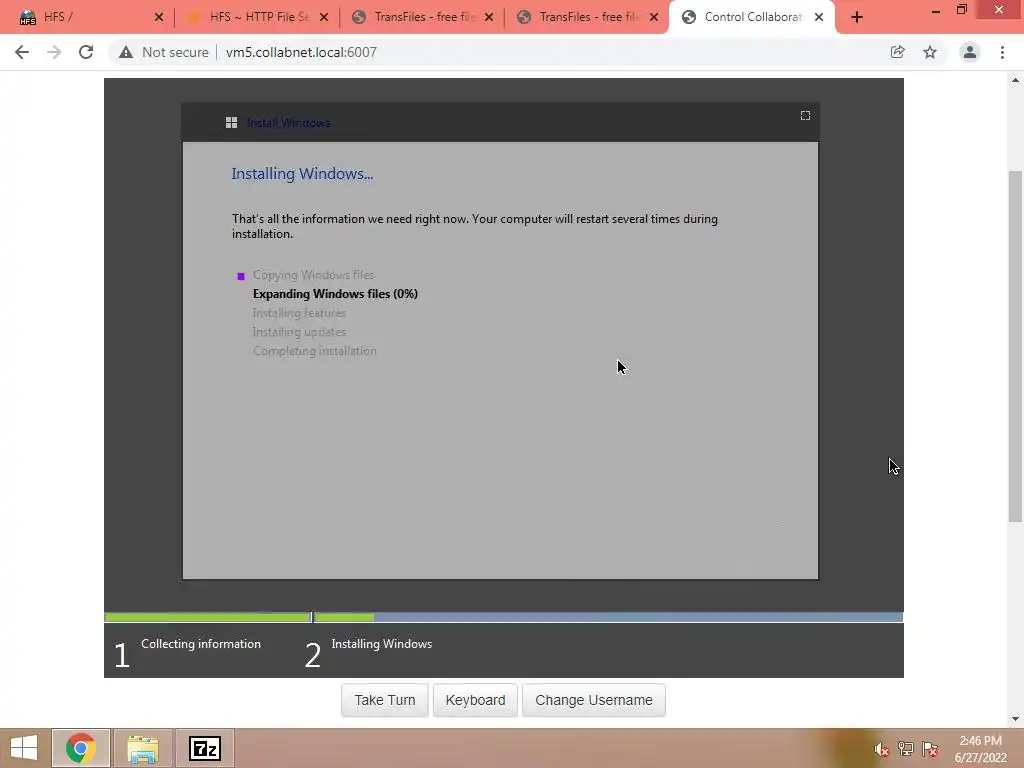Click the muted volume tray icon

(882, 749)
